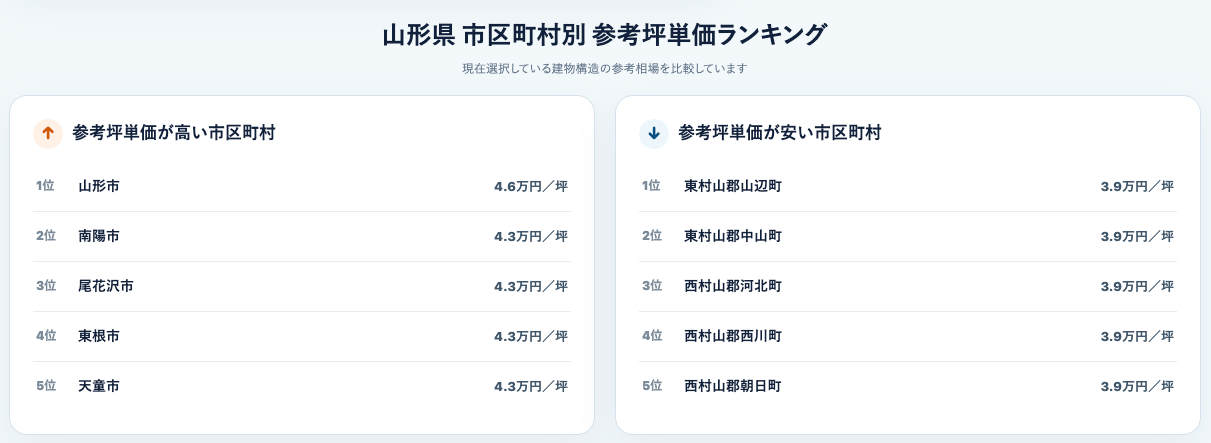Click the 4.6万円／坪 price for 山形市

531,186
